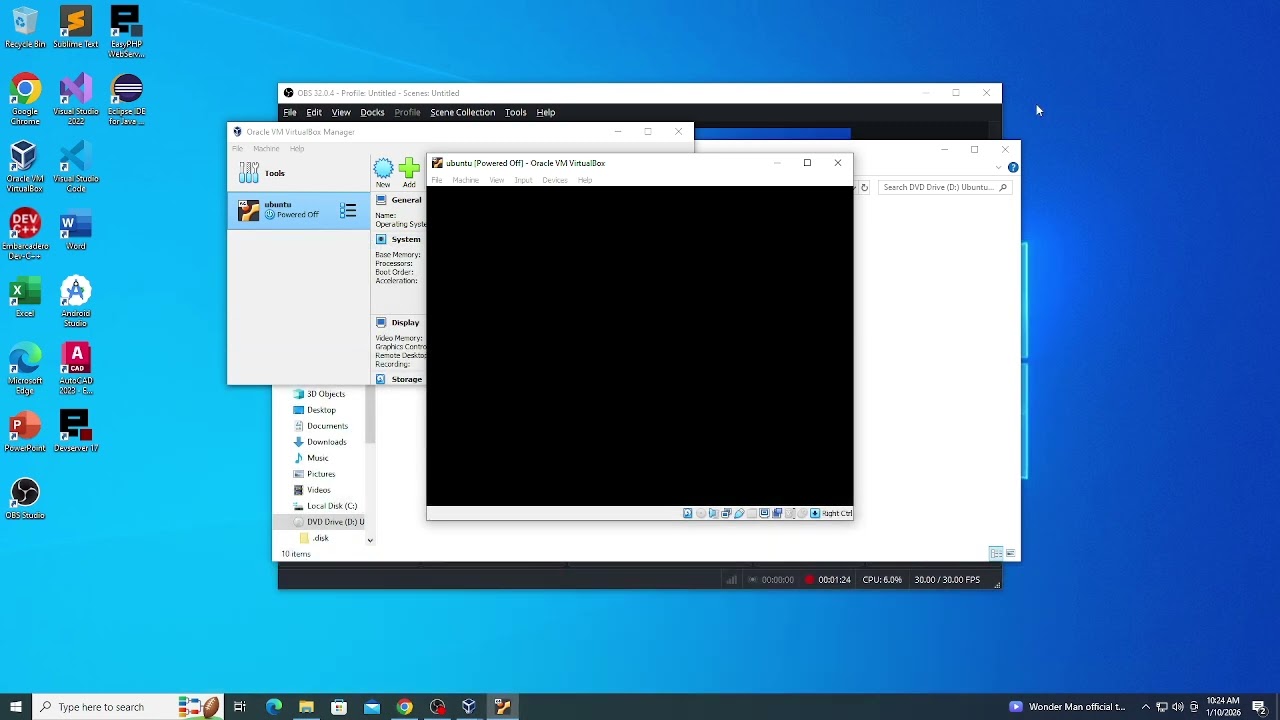Open Android Studio desktop shortcut
Viewport: 1280px width, 720px height.
tap(76, 302)
